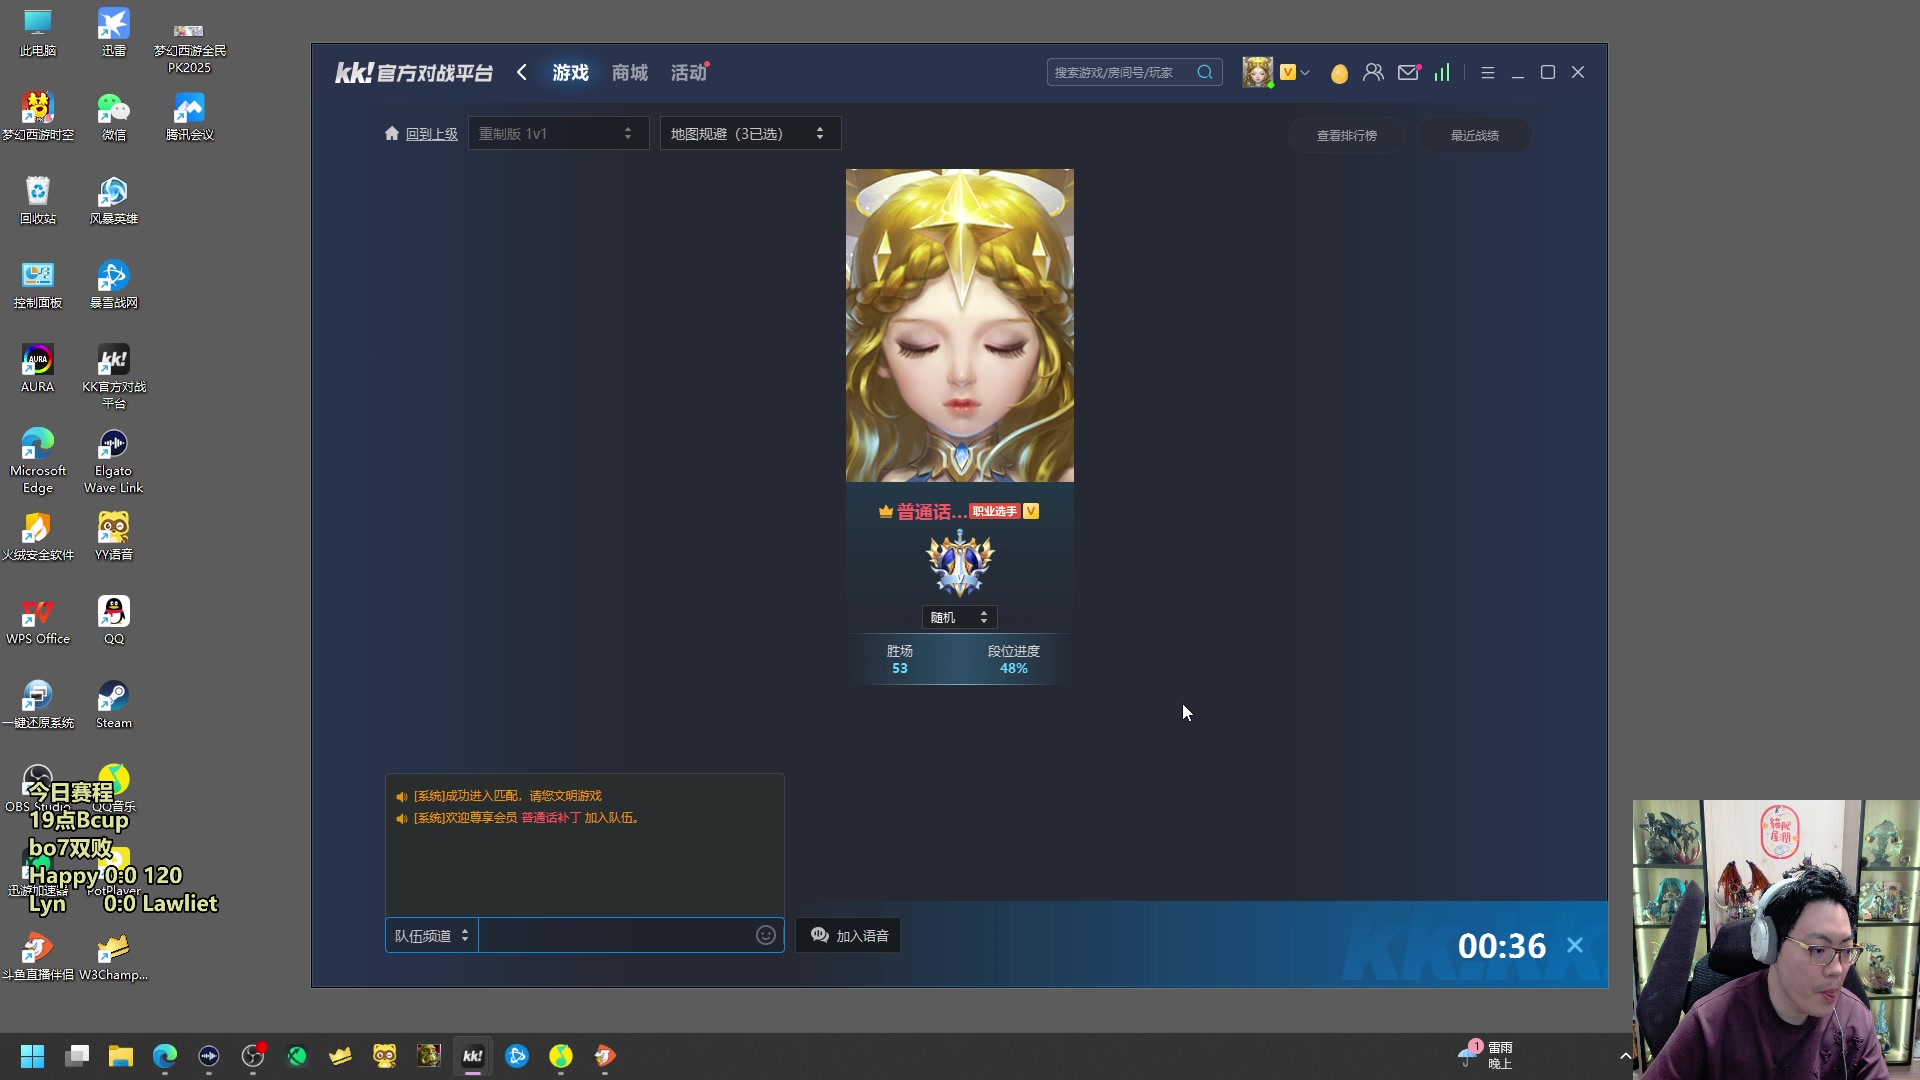The image size is (1920, 1080).
Task: Click the 查看排行榜 button
Action: tap(1346, 135)
